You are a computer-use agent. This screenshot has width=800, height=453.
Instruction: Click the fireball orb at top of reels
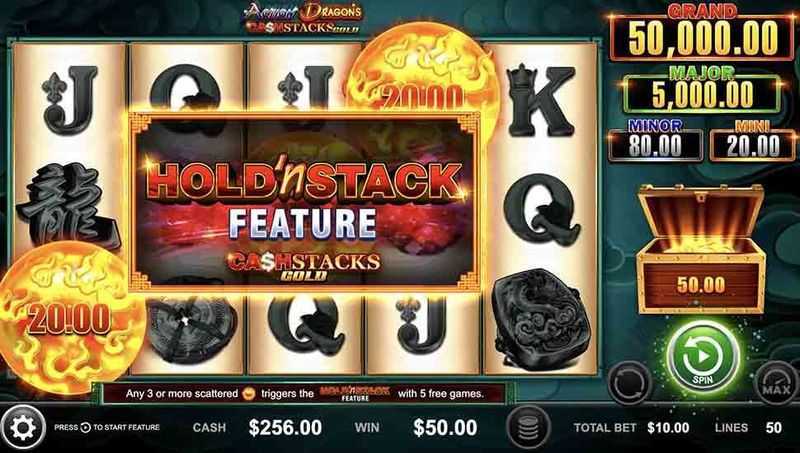point(422,69)
